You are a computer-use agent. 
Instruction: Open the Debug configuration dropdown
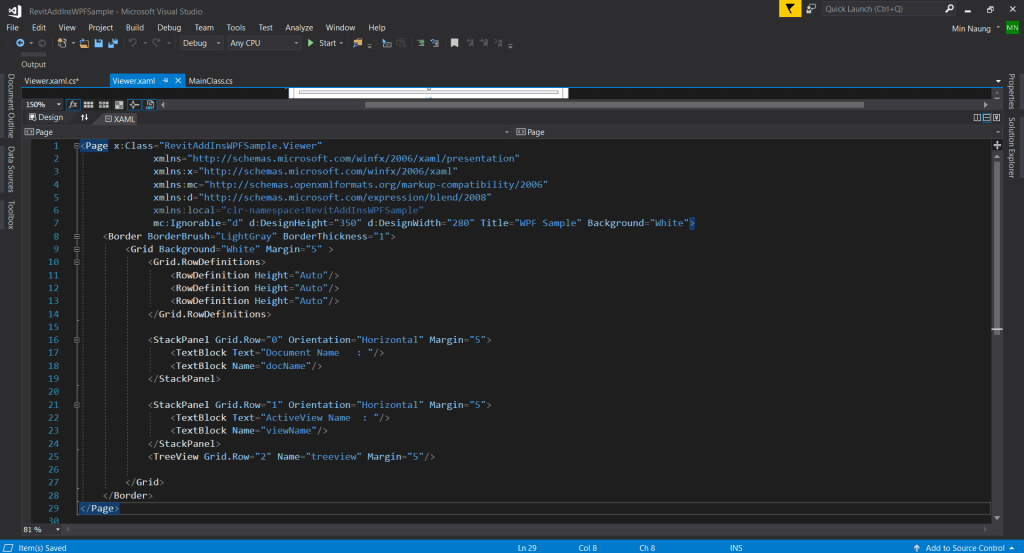[200, 43]
